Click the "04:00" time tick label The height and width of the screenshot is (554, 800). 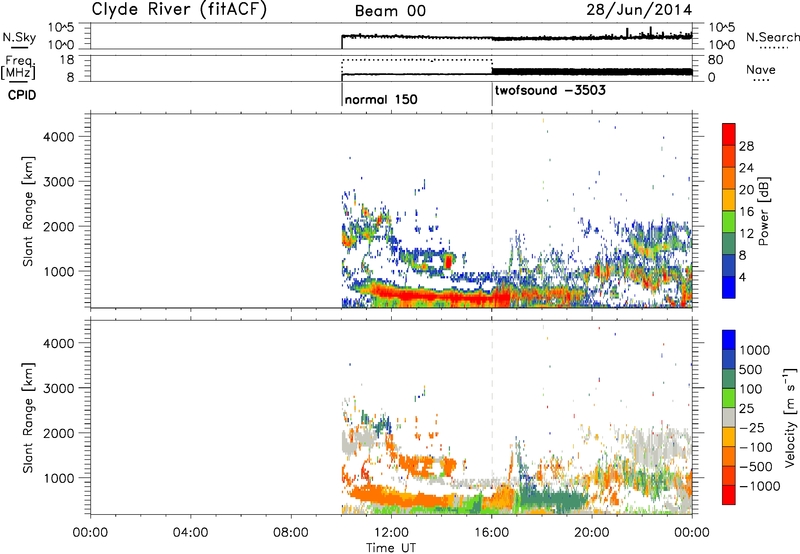(x=190, y=533)
